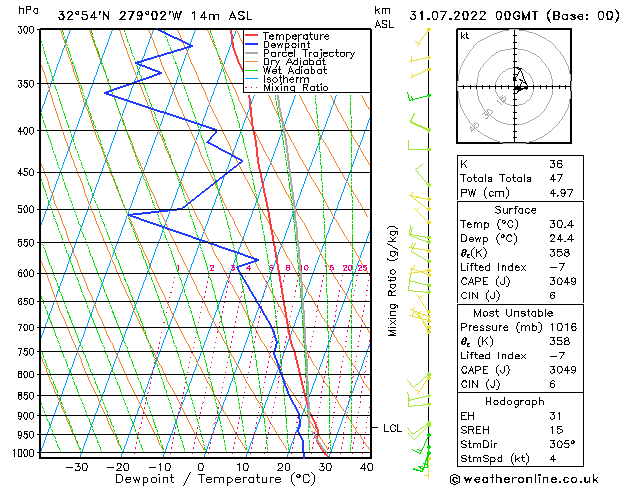Click the station coordinates 32°54'N 279°02'W
The height and width of the screenshot is (486, 629).
pos(120,16)
